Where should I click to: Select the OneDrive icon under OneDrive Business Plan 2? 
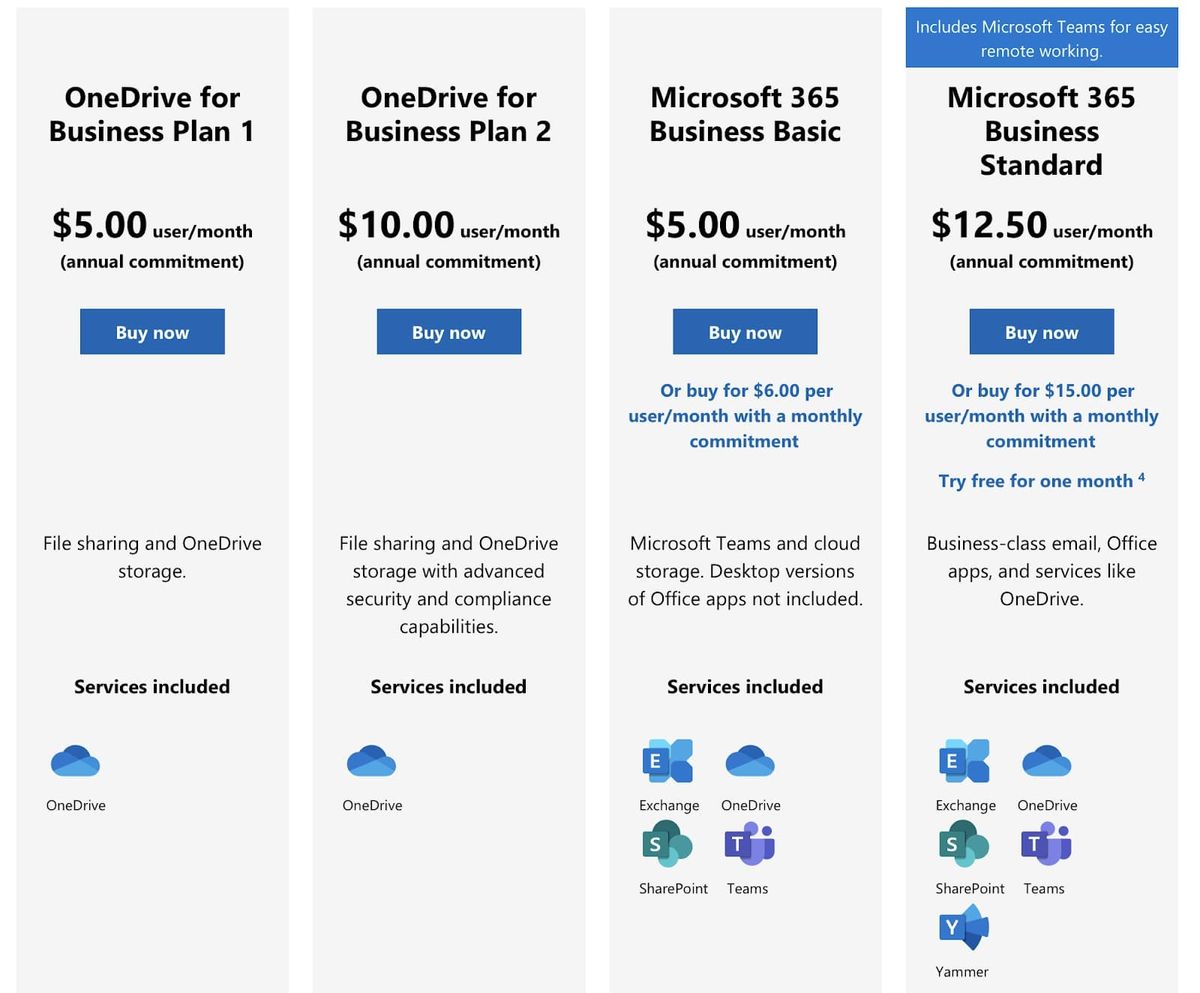click(x=372, y=762)
